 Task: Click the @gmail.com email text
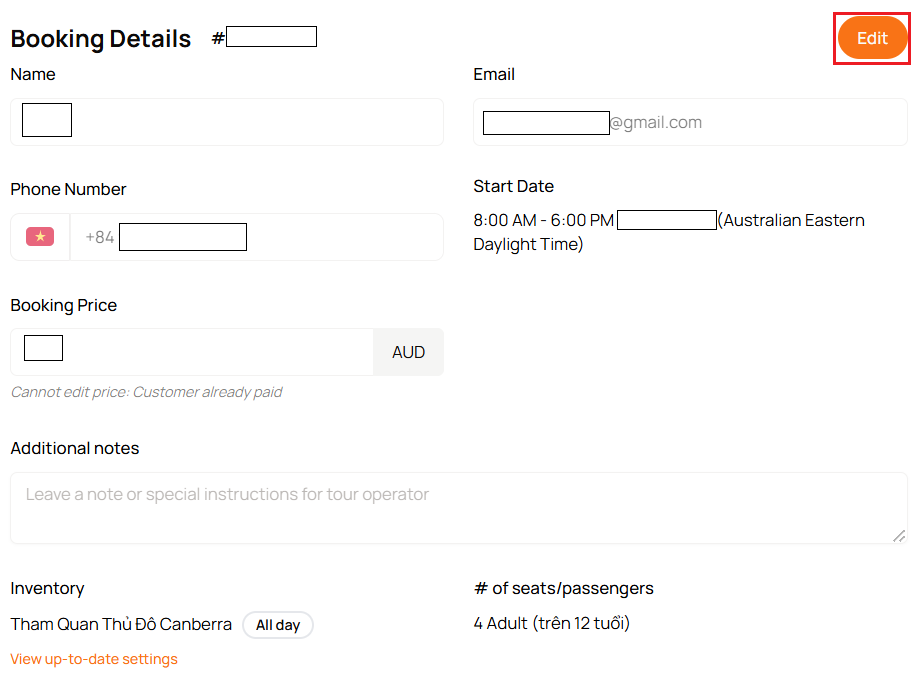tap(656, 123)
